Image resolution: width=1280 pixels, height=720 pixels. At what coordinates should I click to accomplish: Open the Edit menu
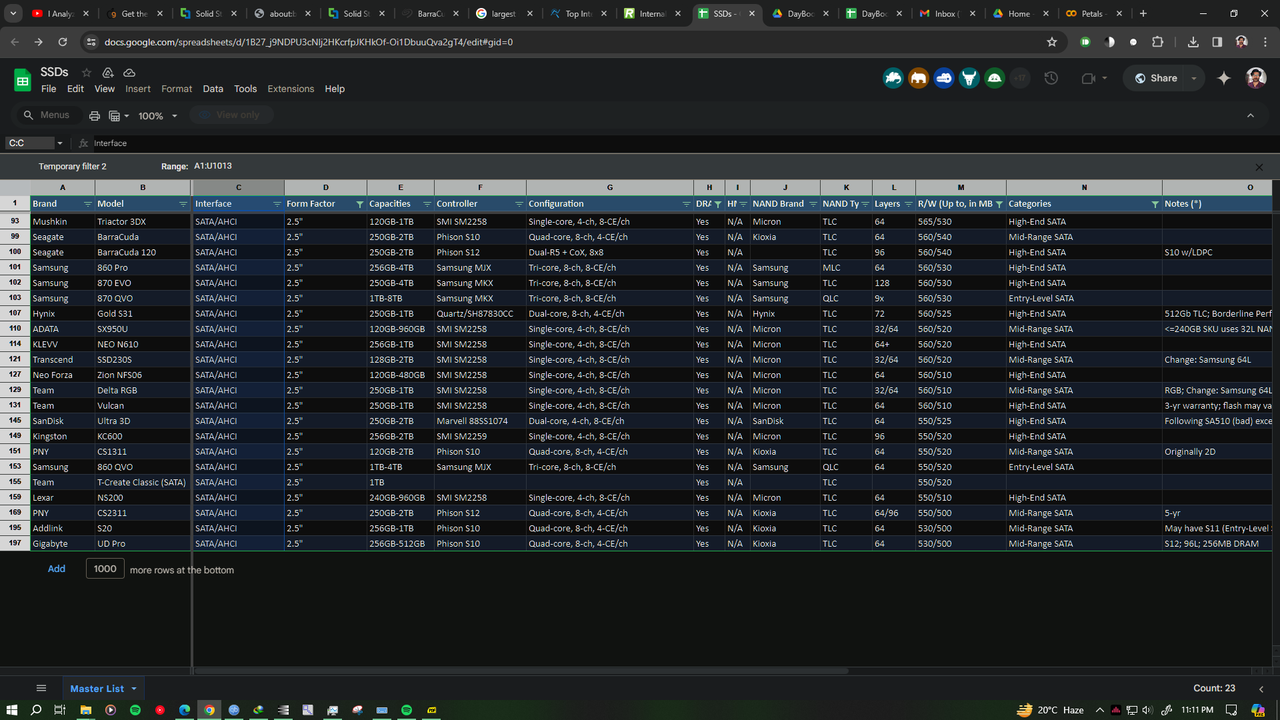coord(75,89)
